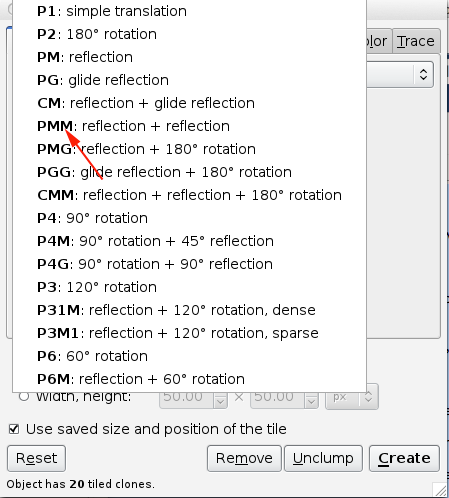Open the px units dropdown
This screenshot has height=498, width=449.
[352, 397]
